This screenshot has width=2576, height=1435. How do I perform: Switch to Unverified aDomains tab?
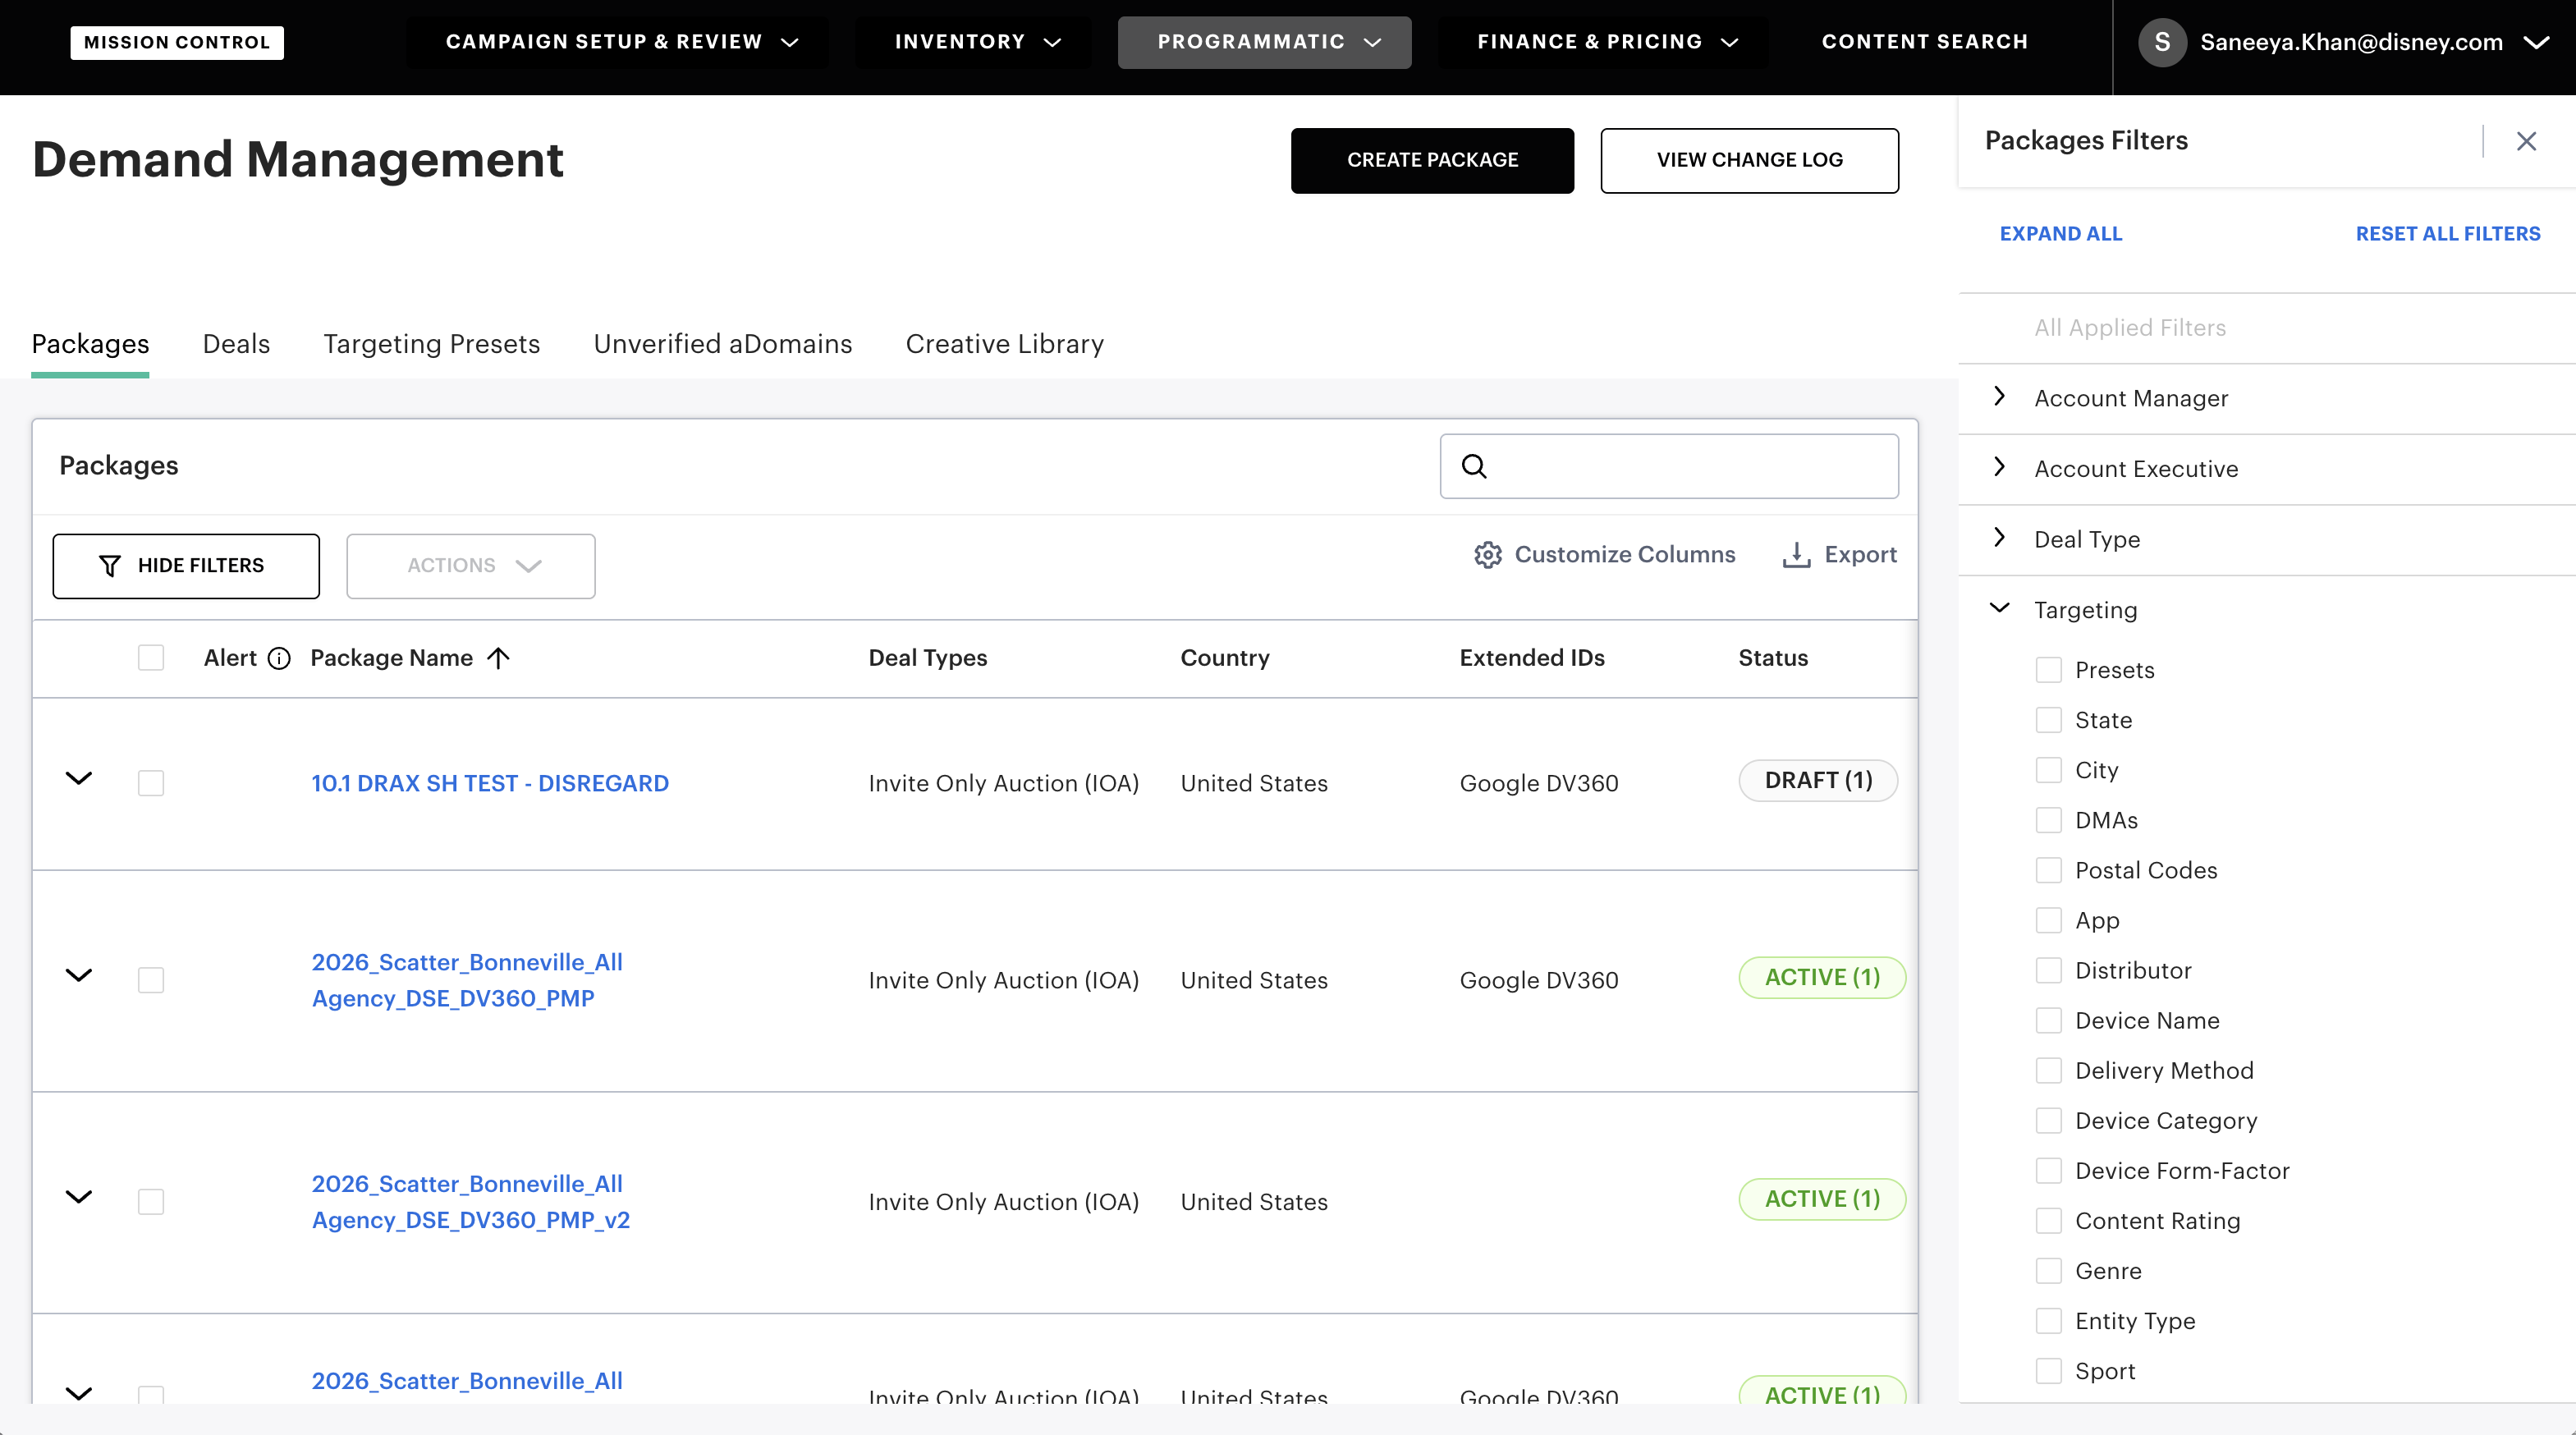[x=723, y=344]
